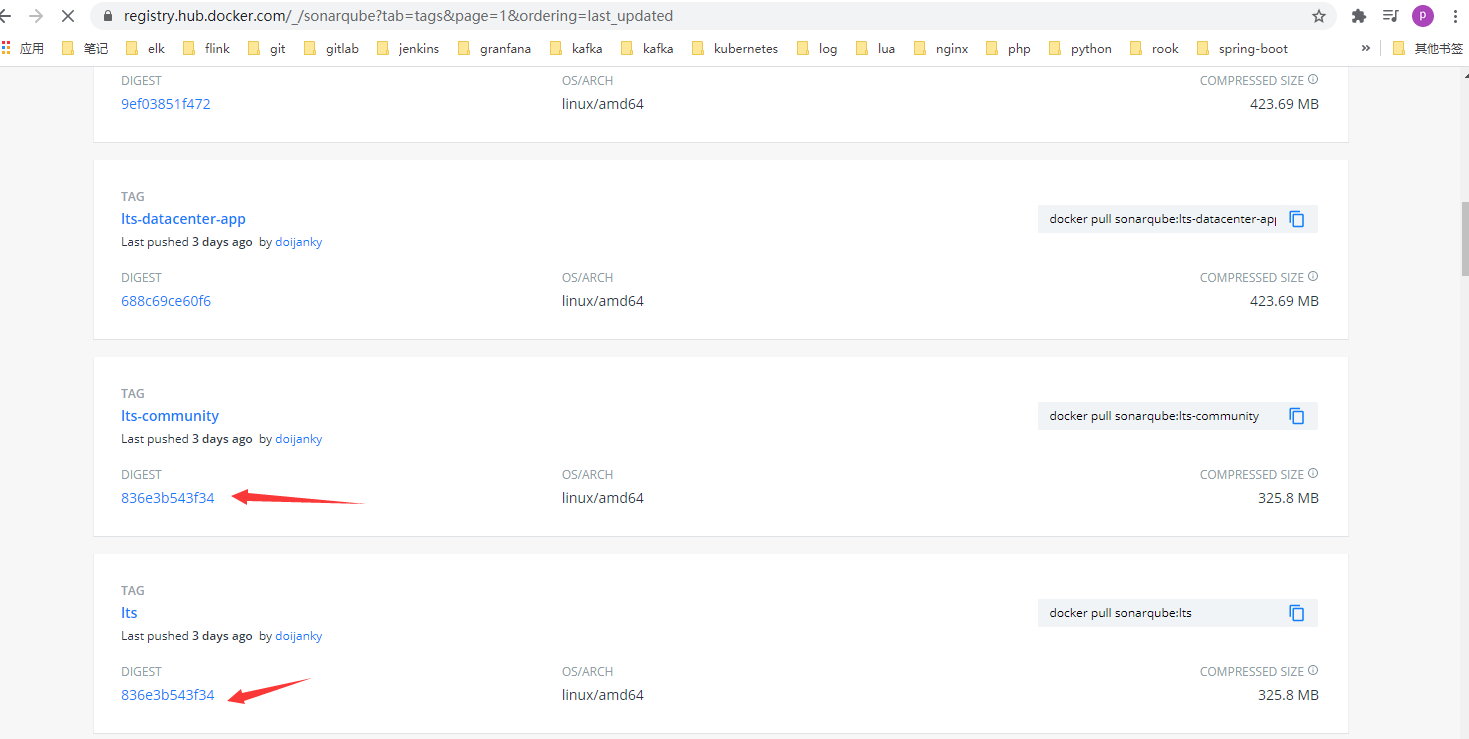Viewport: 1469px width, 739px height.
Task: Copy the lts-community pull command
Action: point(1297,416)
